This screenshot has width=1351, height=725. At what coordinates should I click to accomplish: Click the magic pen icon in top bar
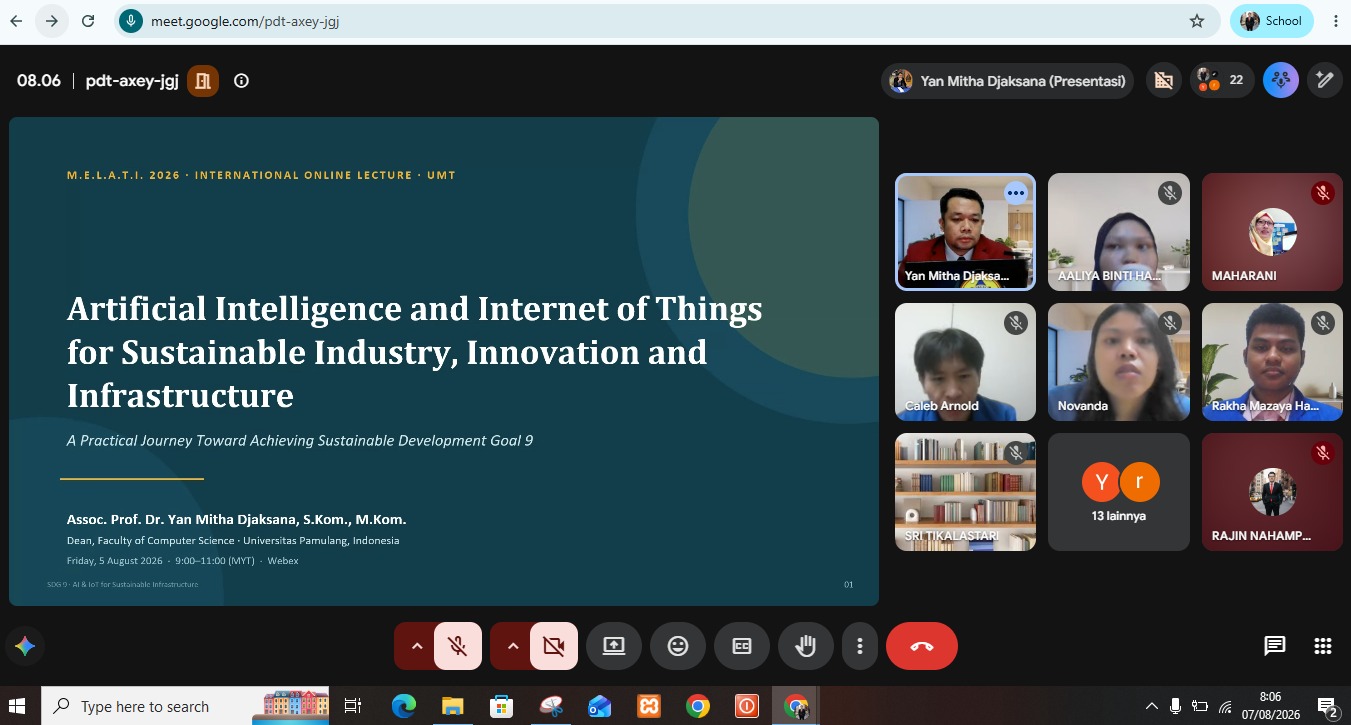pyautogui.click(x=1325, y=81)
